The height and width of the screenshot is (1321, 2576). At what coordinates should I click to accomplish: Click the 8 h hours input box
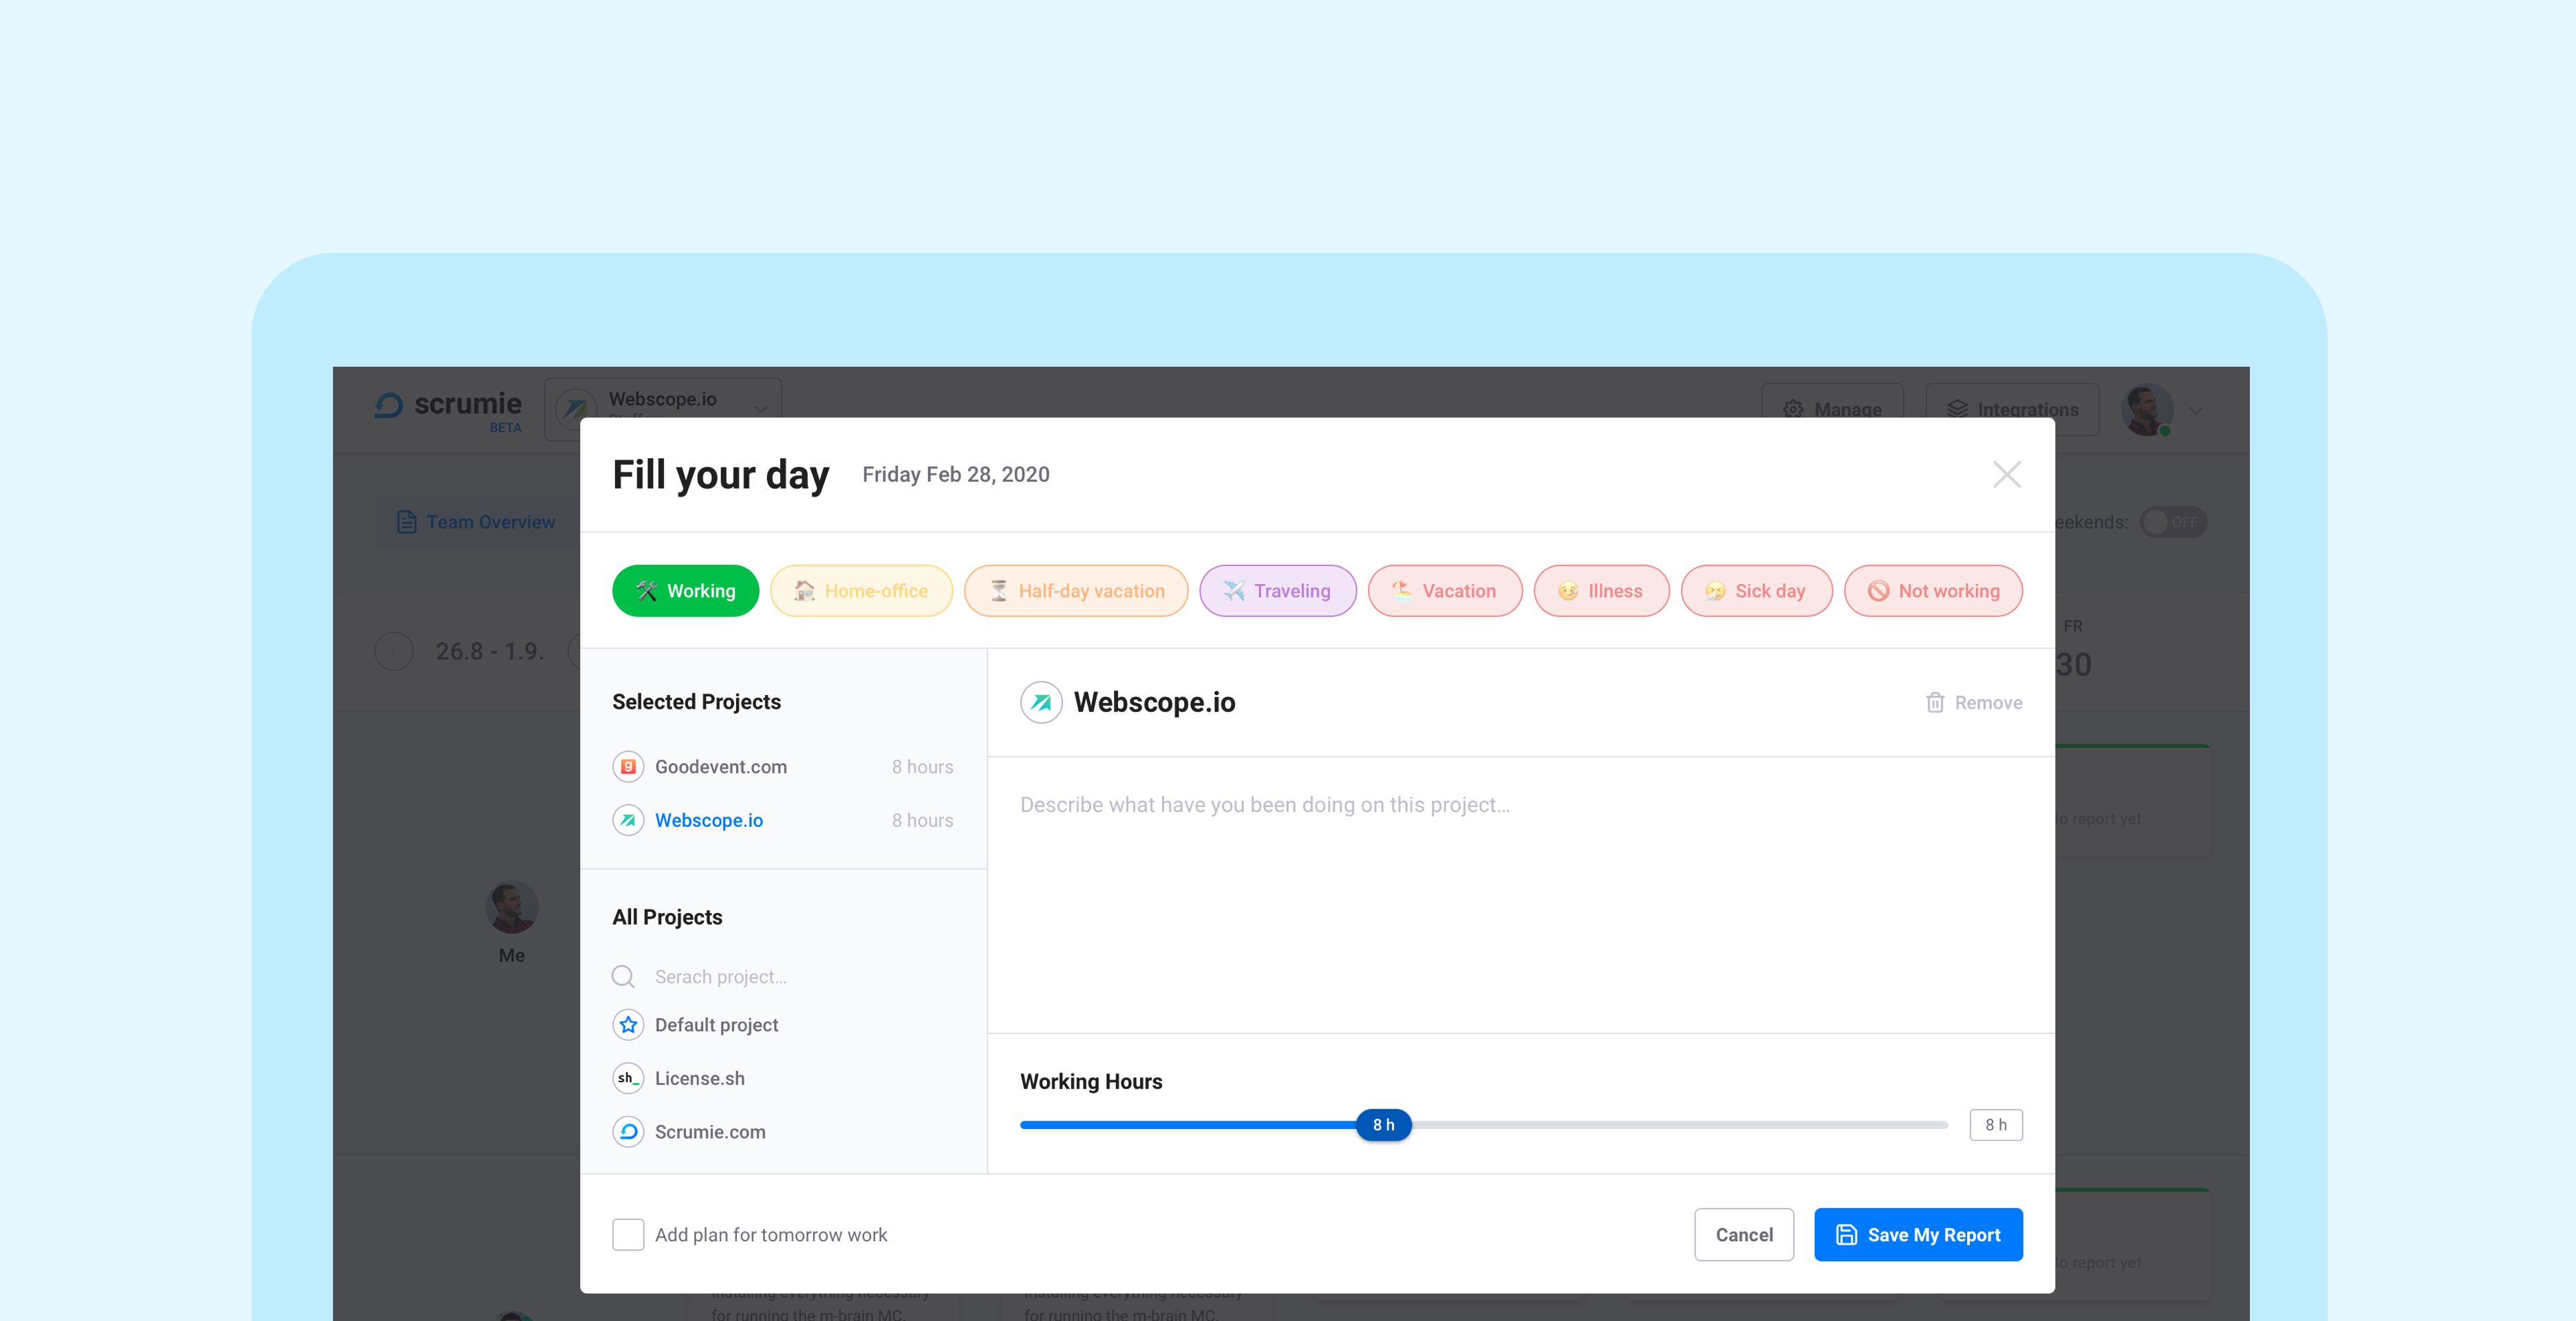coord(1996,1125)
